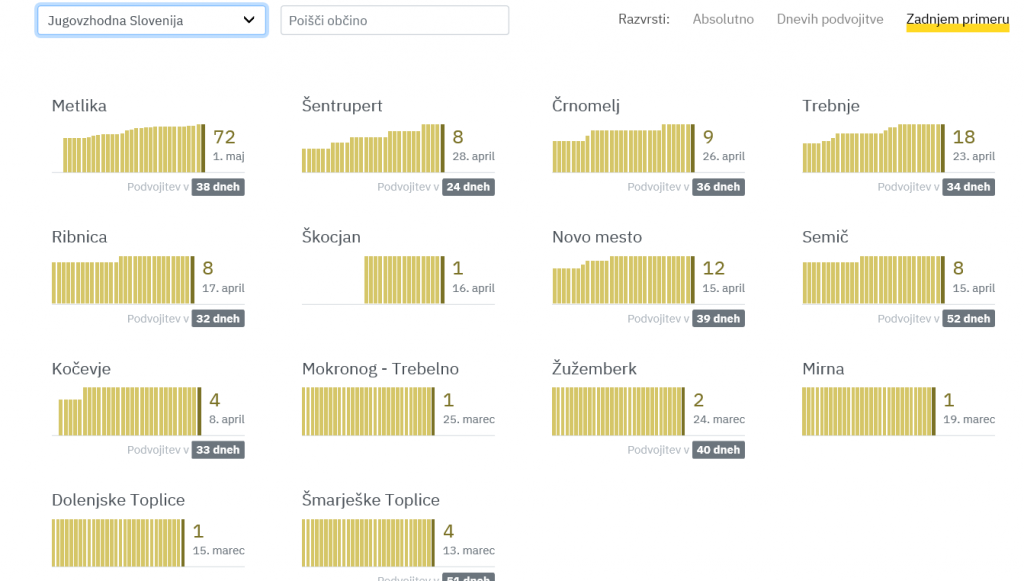The height and width of the screenshot is (581, 1024).
Task: Open the Novo mesto municipality title
Action: click(x=597, y=237)
